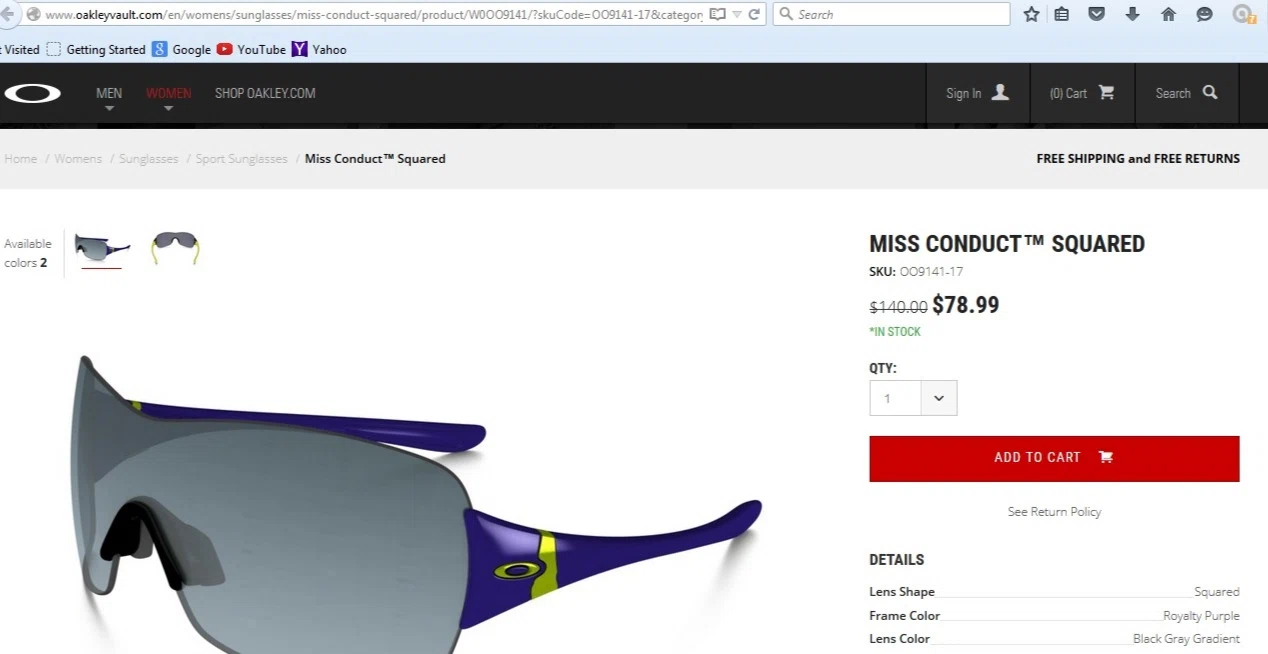Go to browser Home page icon
Image resolution: width=1268 pixels, height=654 pixels.
pyautogui.click(x=1168, y=14)
